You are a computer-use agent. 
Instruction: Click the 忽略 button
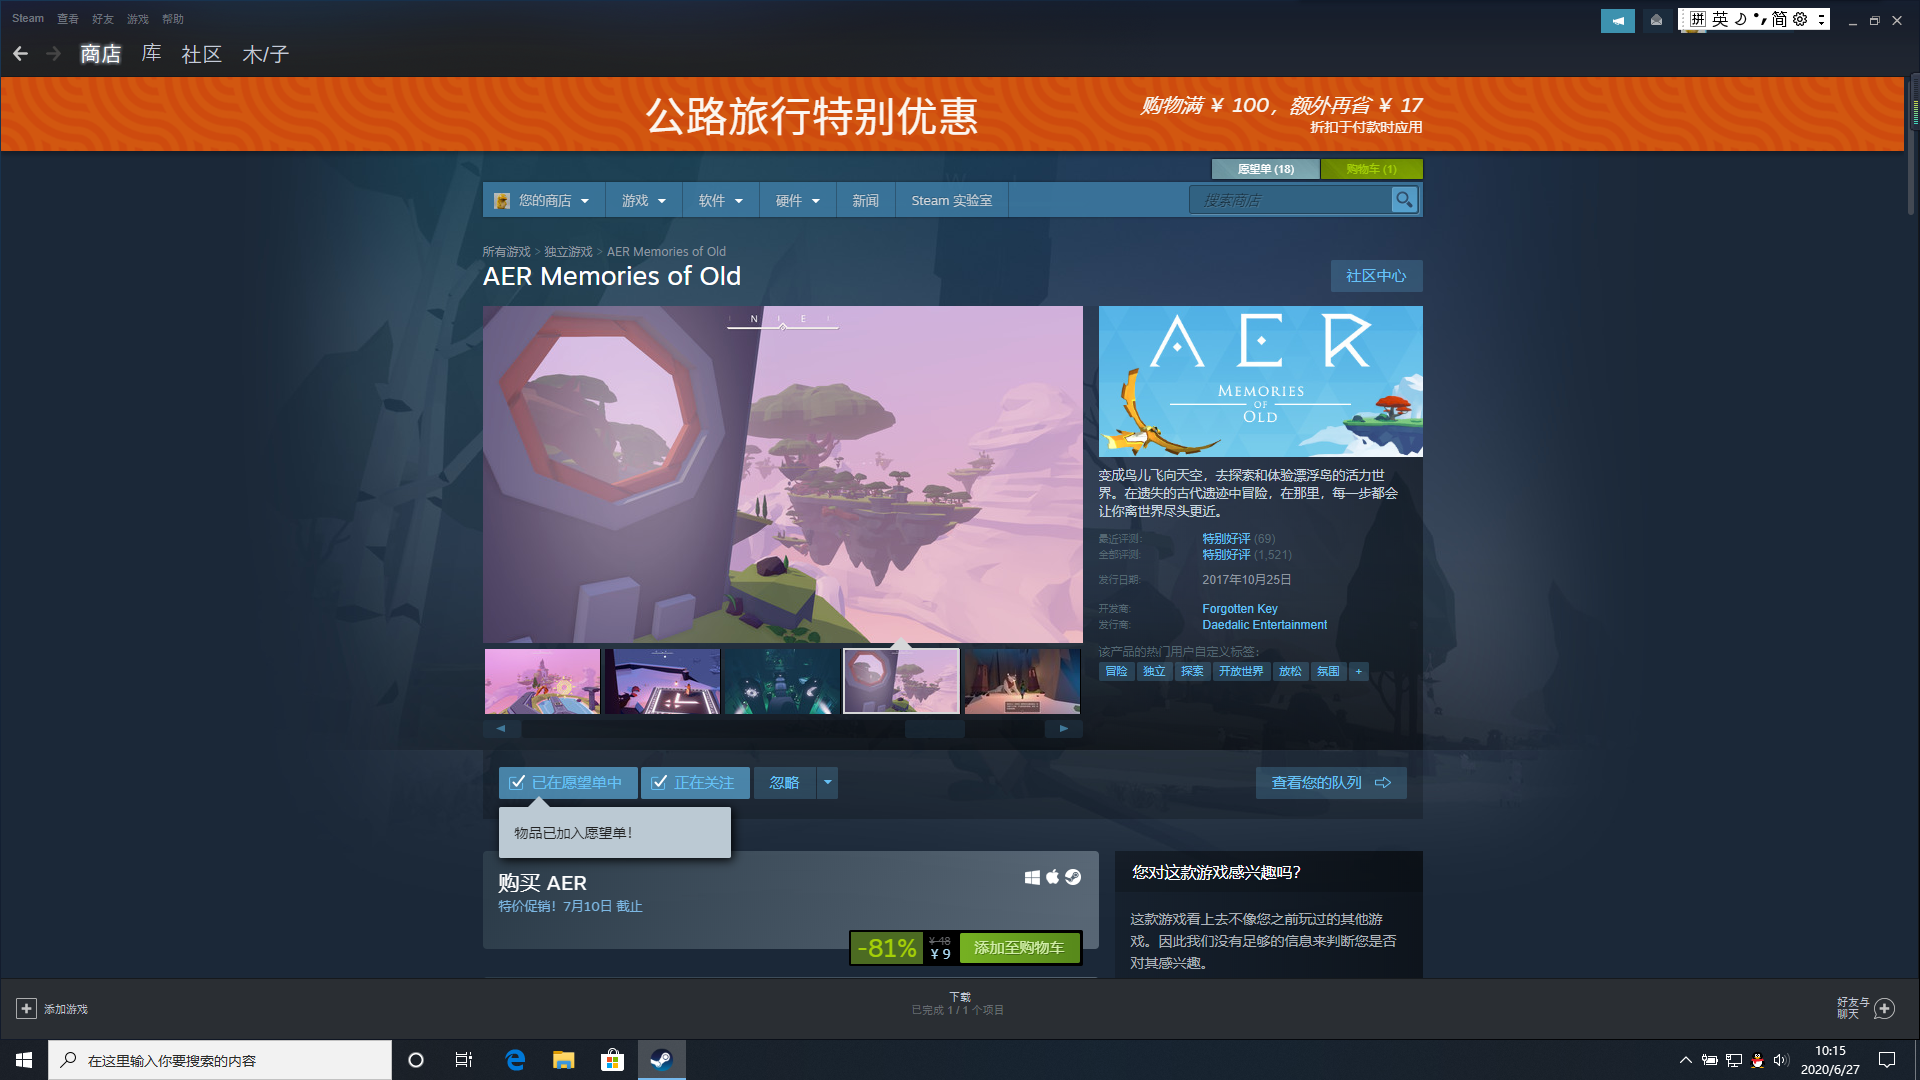click(x=785, y=783)
